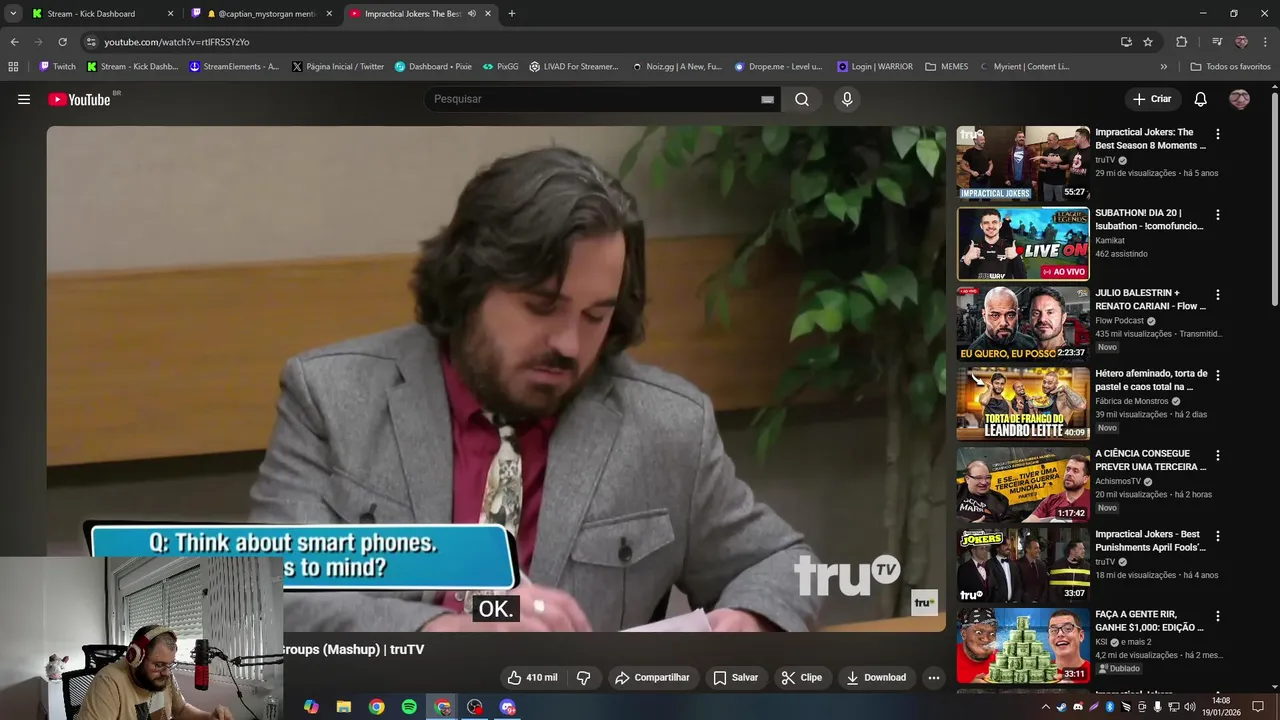Open more actions ellipsis below video

click(x=933, y=677)
